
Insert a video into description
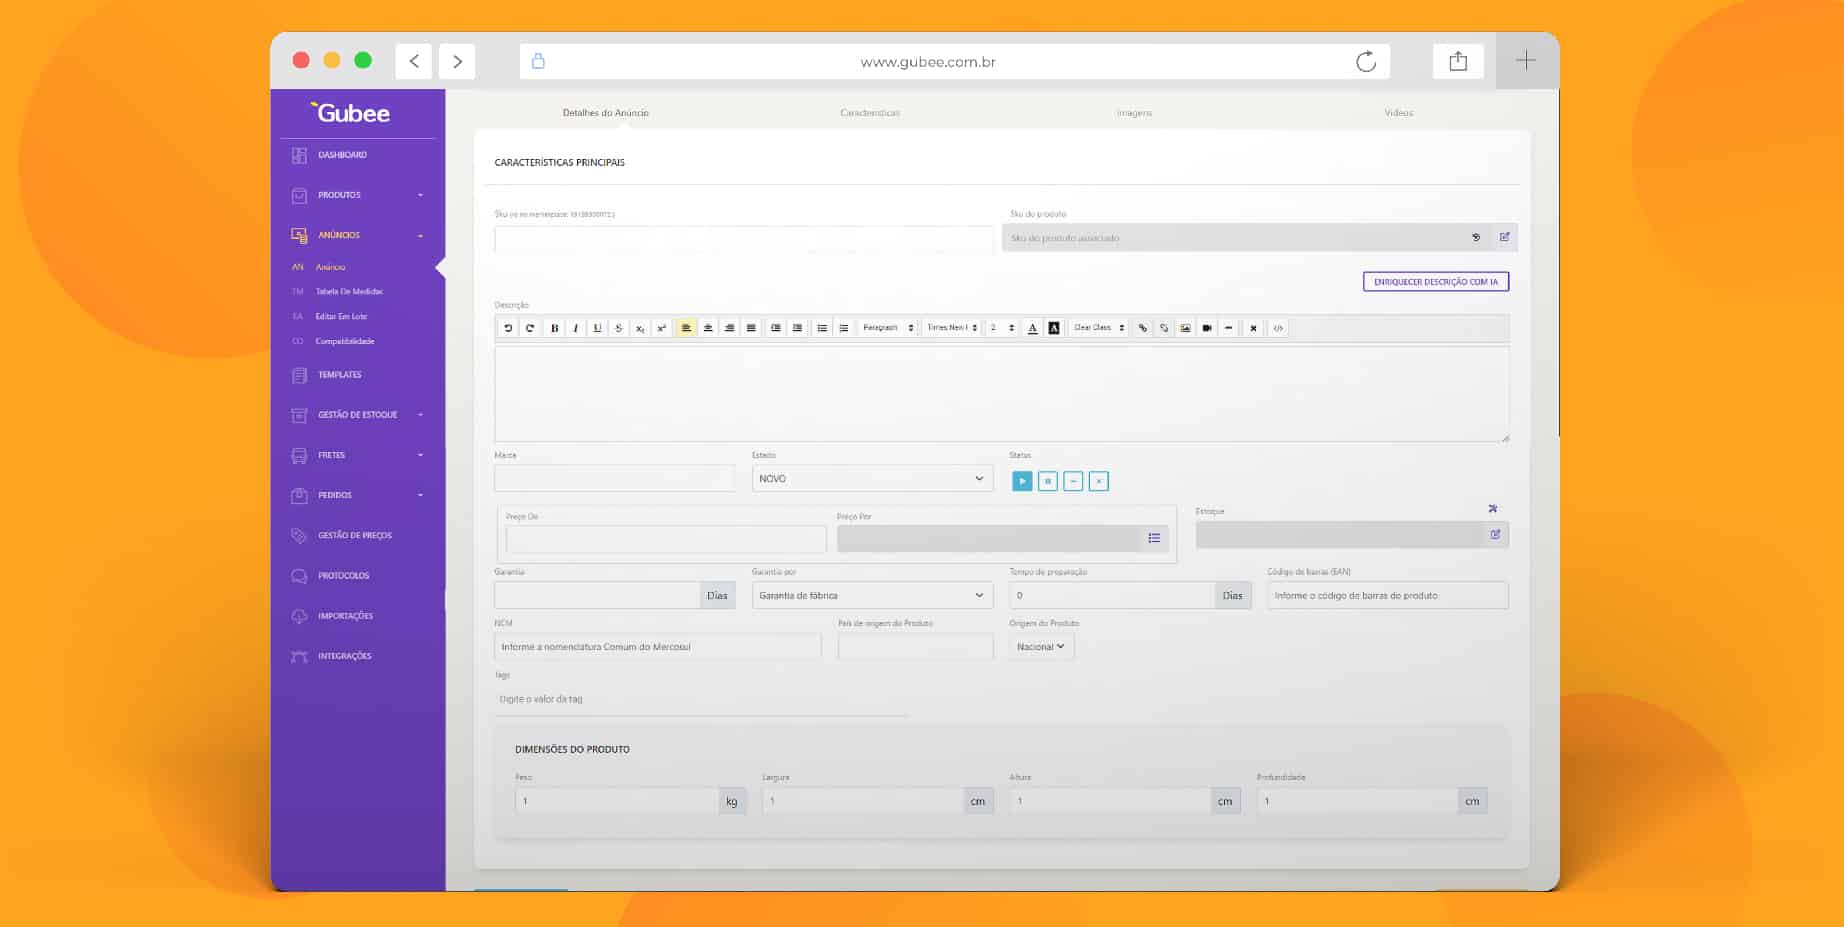[1207, 328]
